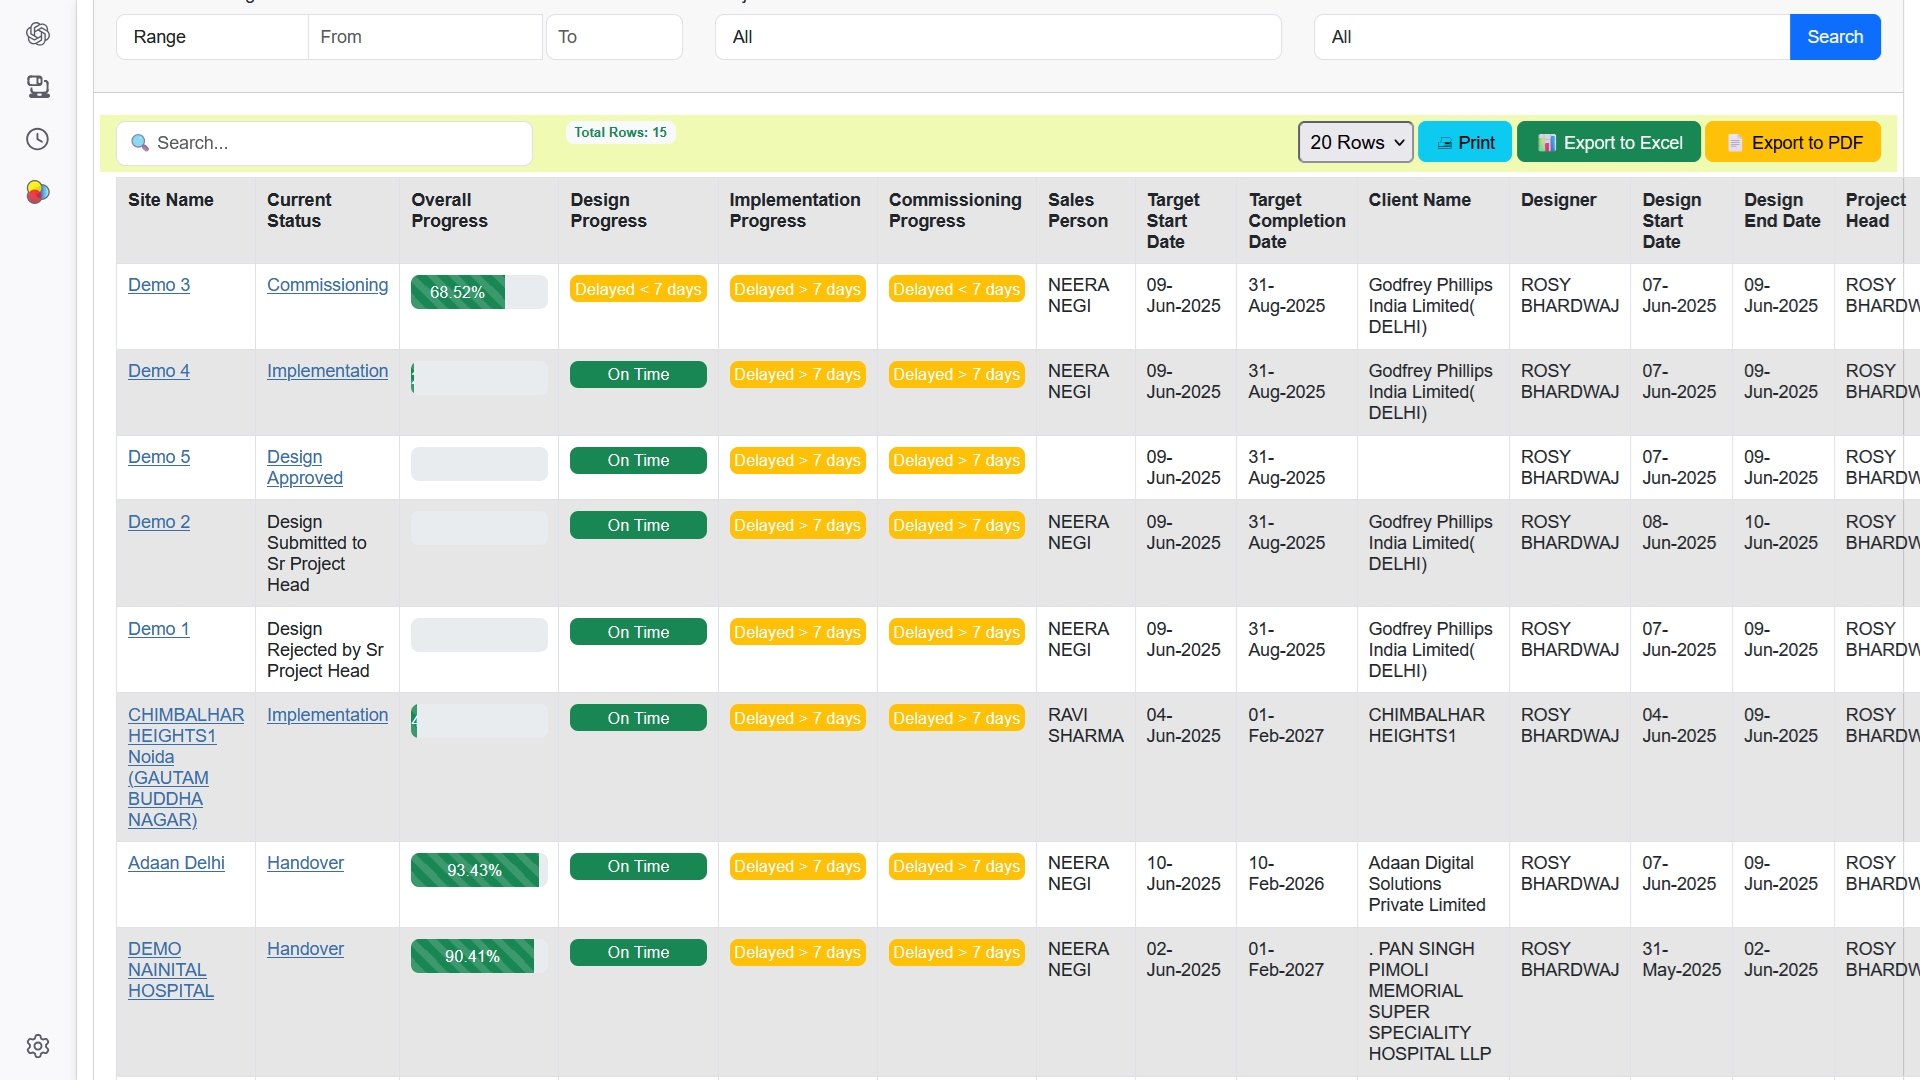Expand the Range dropdown filter

point(211,37)
